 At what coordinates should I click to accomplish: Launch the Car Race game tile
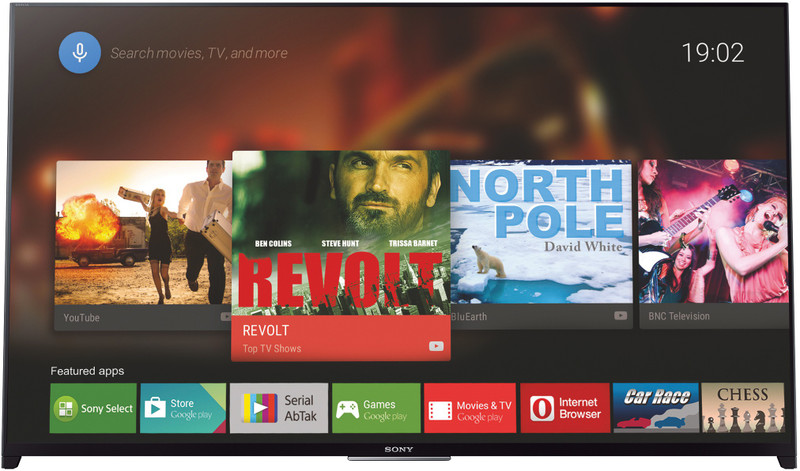(656, 408)
